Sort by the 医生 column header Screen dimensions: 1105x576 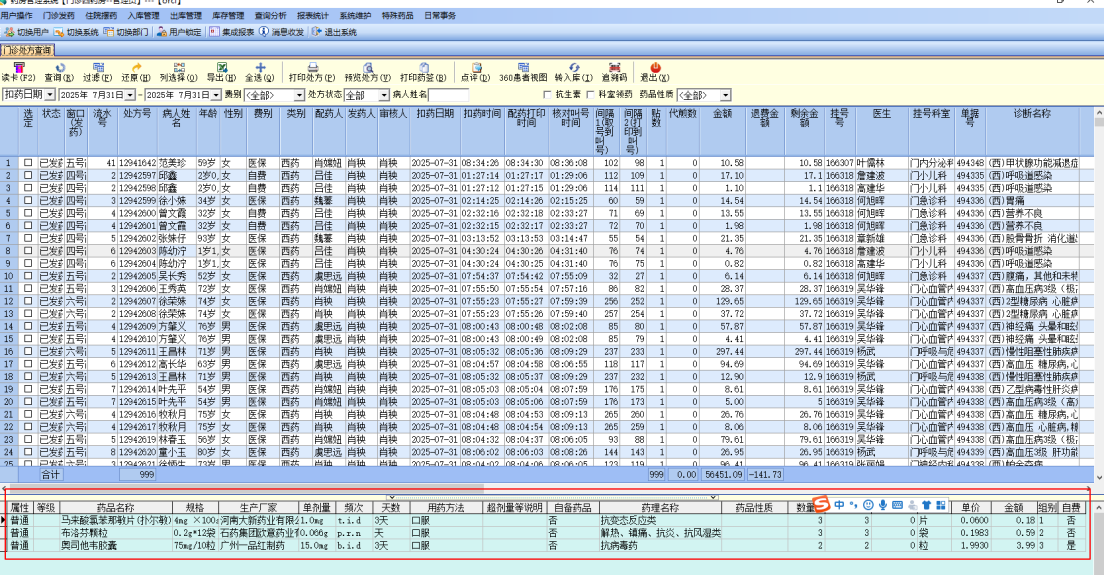point(882,131)
